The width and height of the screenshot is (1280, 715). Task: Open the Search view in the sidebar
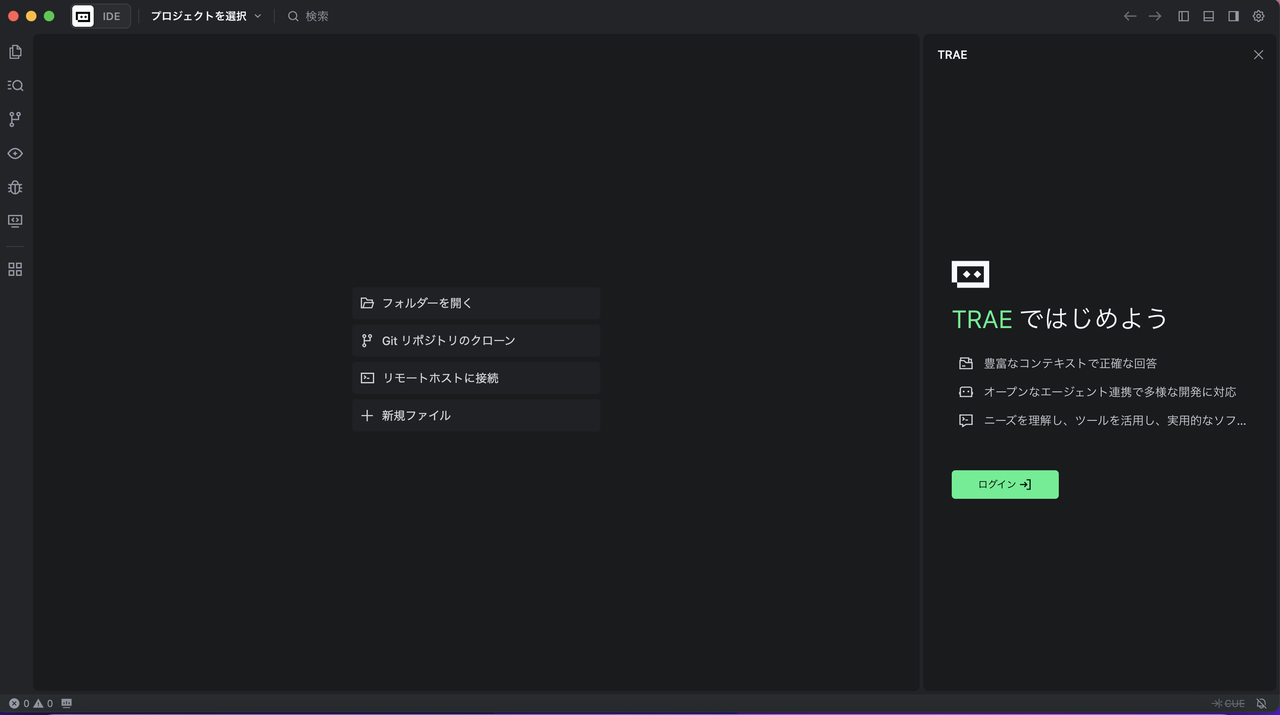(15, 86)
